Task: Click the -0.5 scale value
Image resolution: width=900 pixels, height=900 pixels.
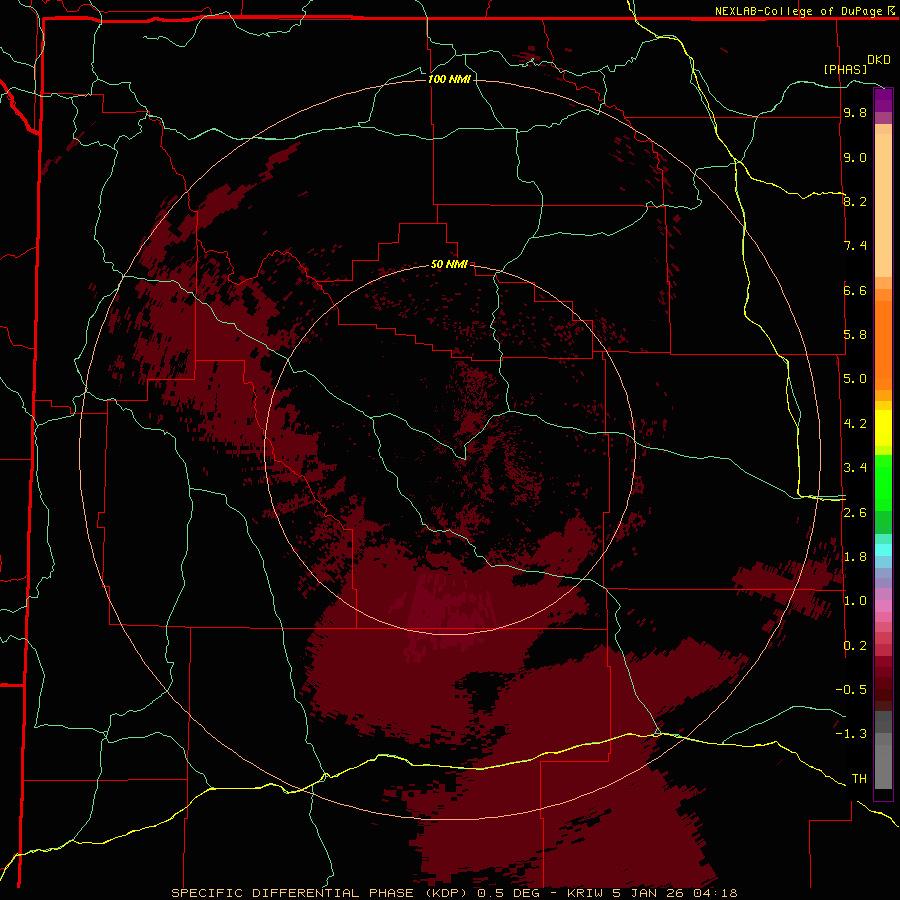Action: coord(851,690)
